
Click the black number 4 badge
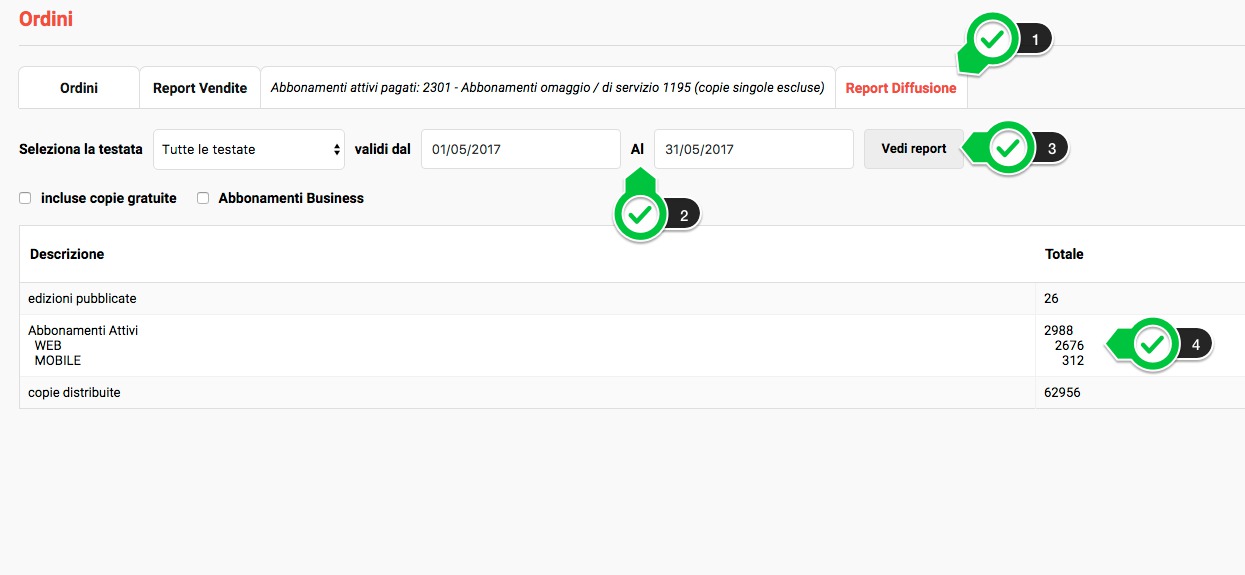coord(1196,345)
